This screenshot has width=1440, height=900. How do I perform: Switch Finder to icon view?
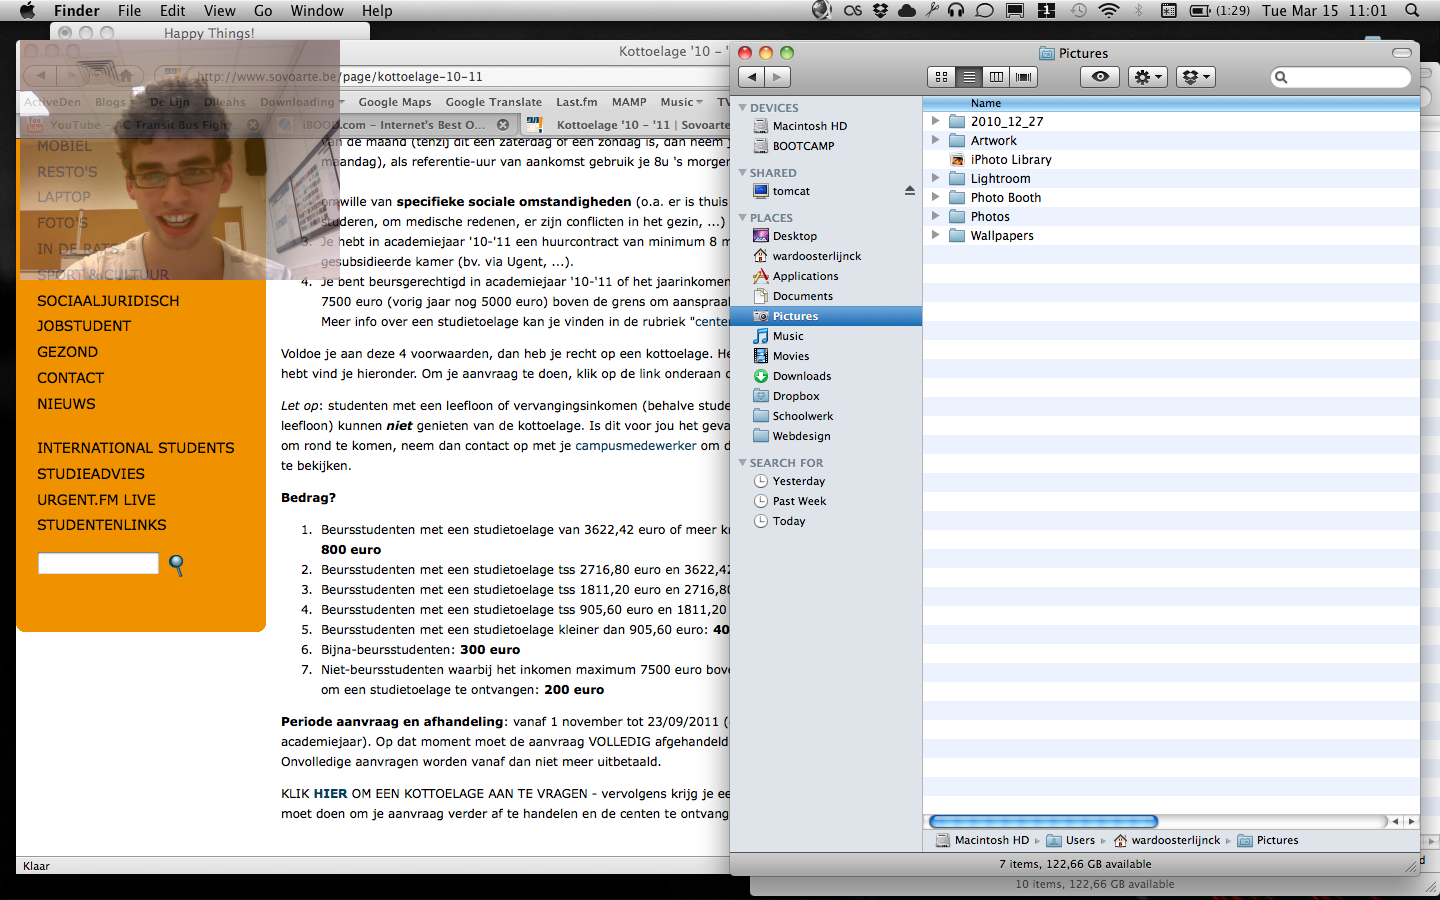[x=941, y=77]
